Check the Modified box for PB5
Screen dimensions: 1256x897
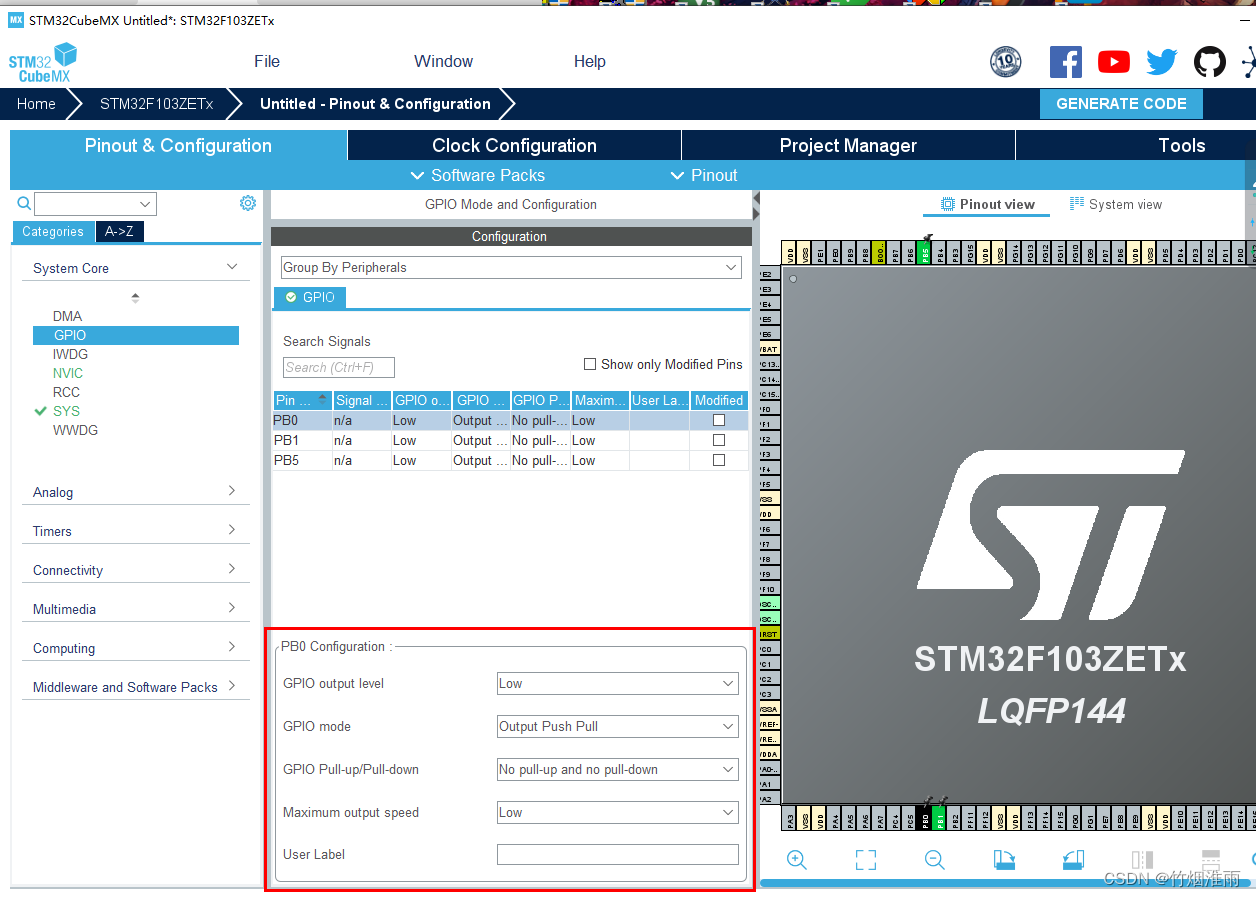pyautogui.click(x=719, y=460)
